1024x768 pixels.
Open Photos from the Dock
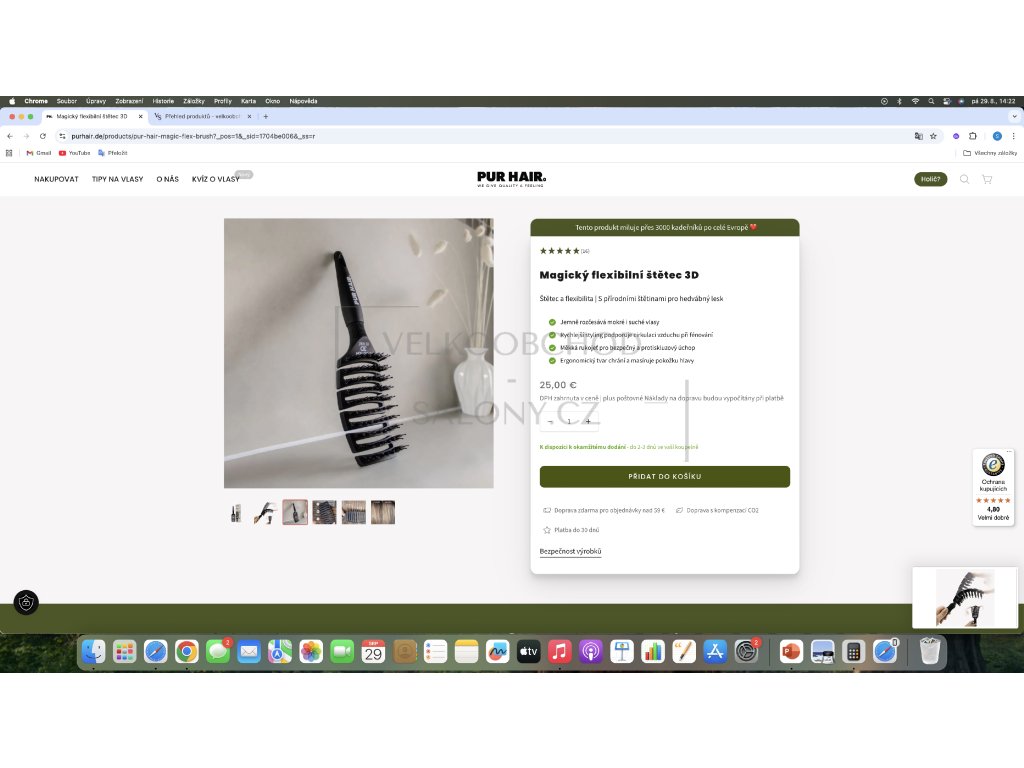click(x=311, y=651)
